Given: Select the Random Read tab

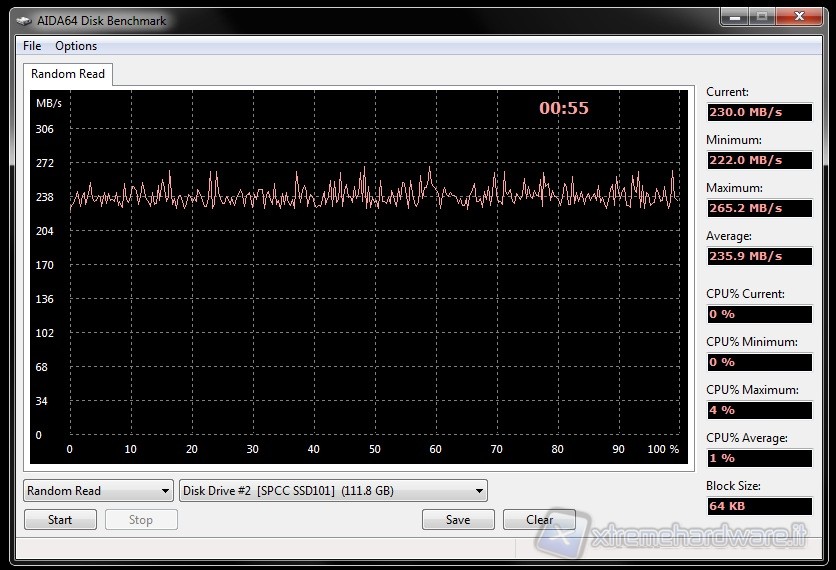Looking at the screenshot, I should tap(68, 74).
